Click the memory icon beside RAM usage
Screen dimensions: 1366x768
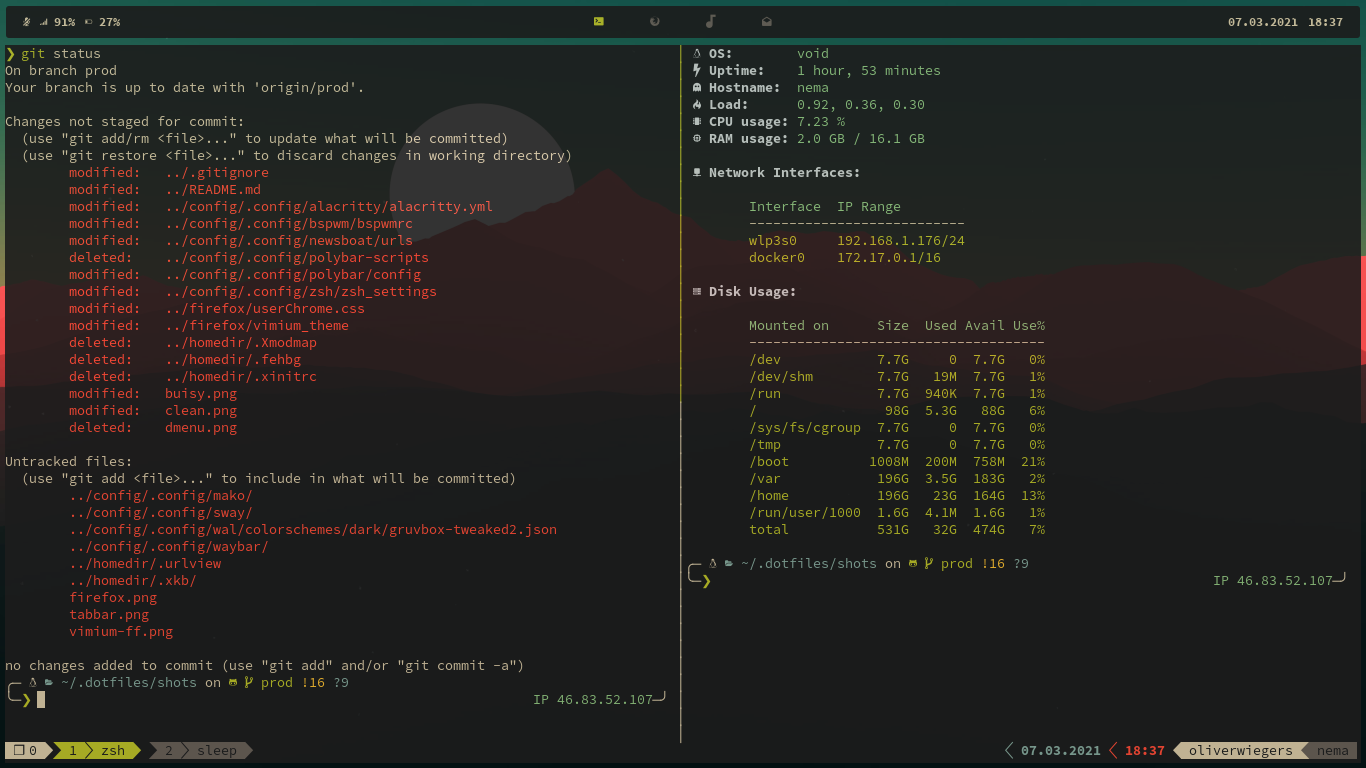point(697,139)
